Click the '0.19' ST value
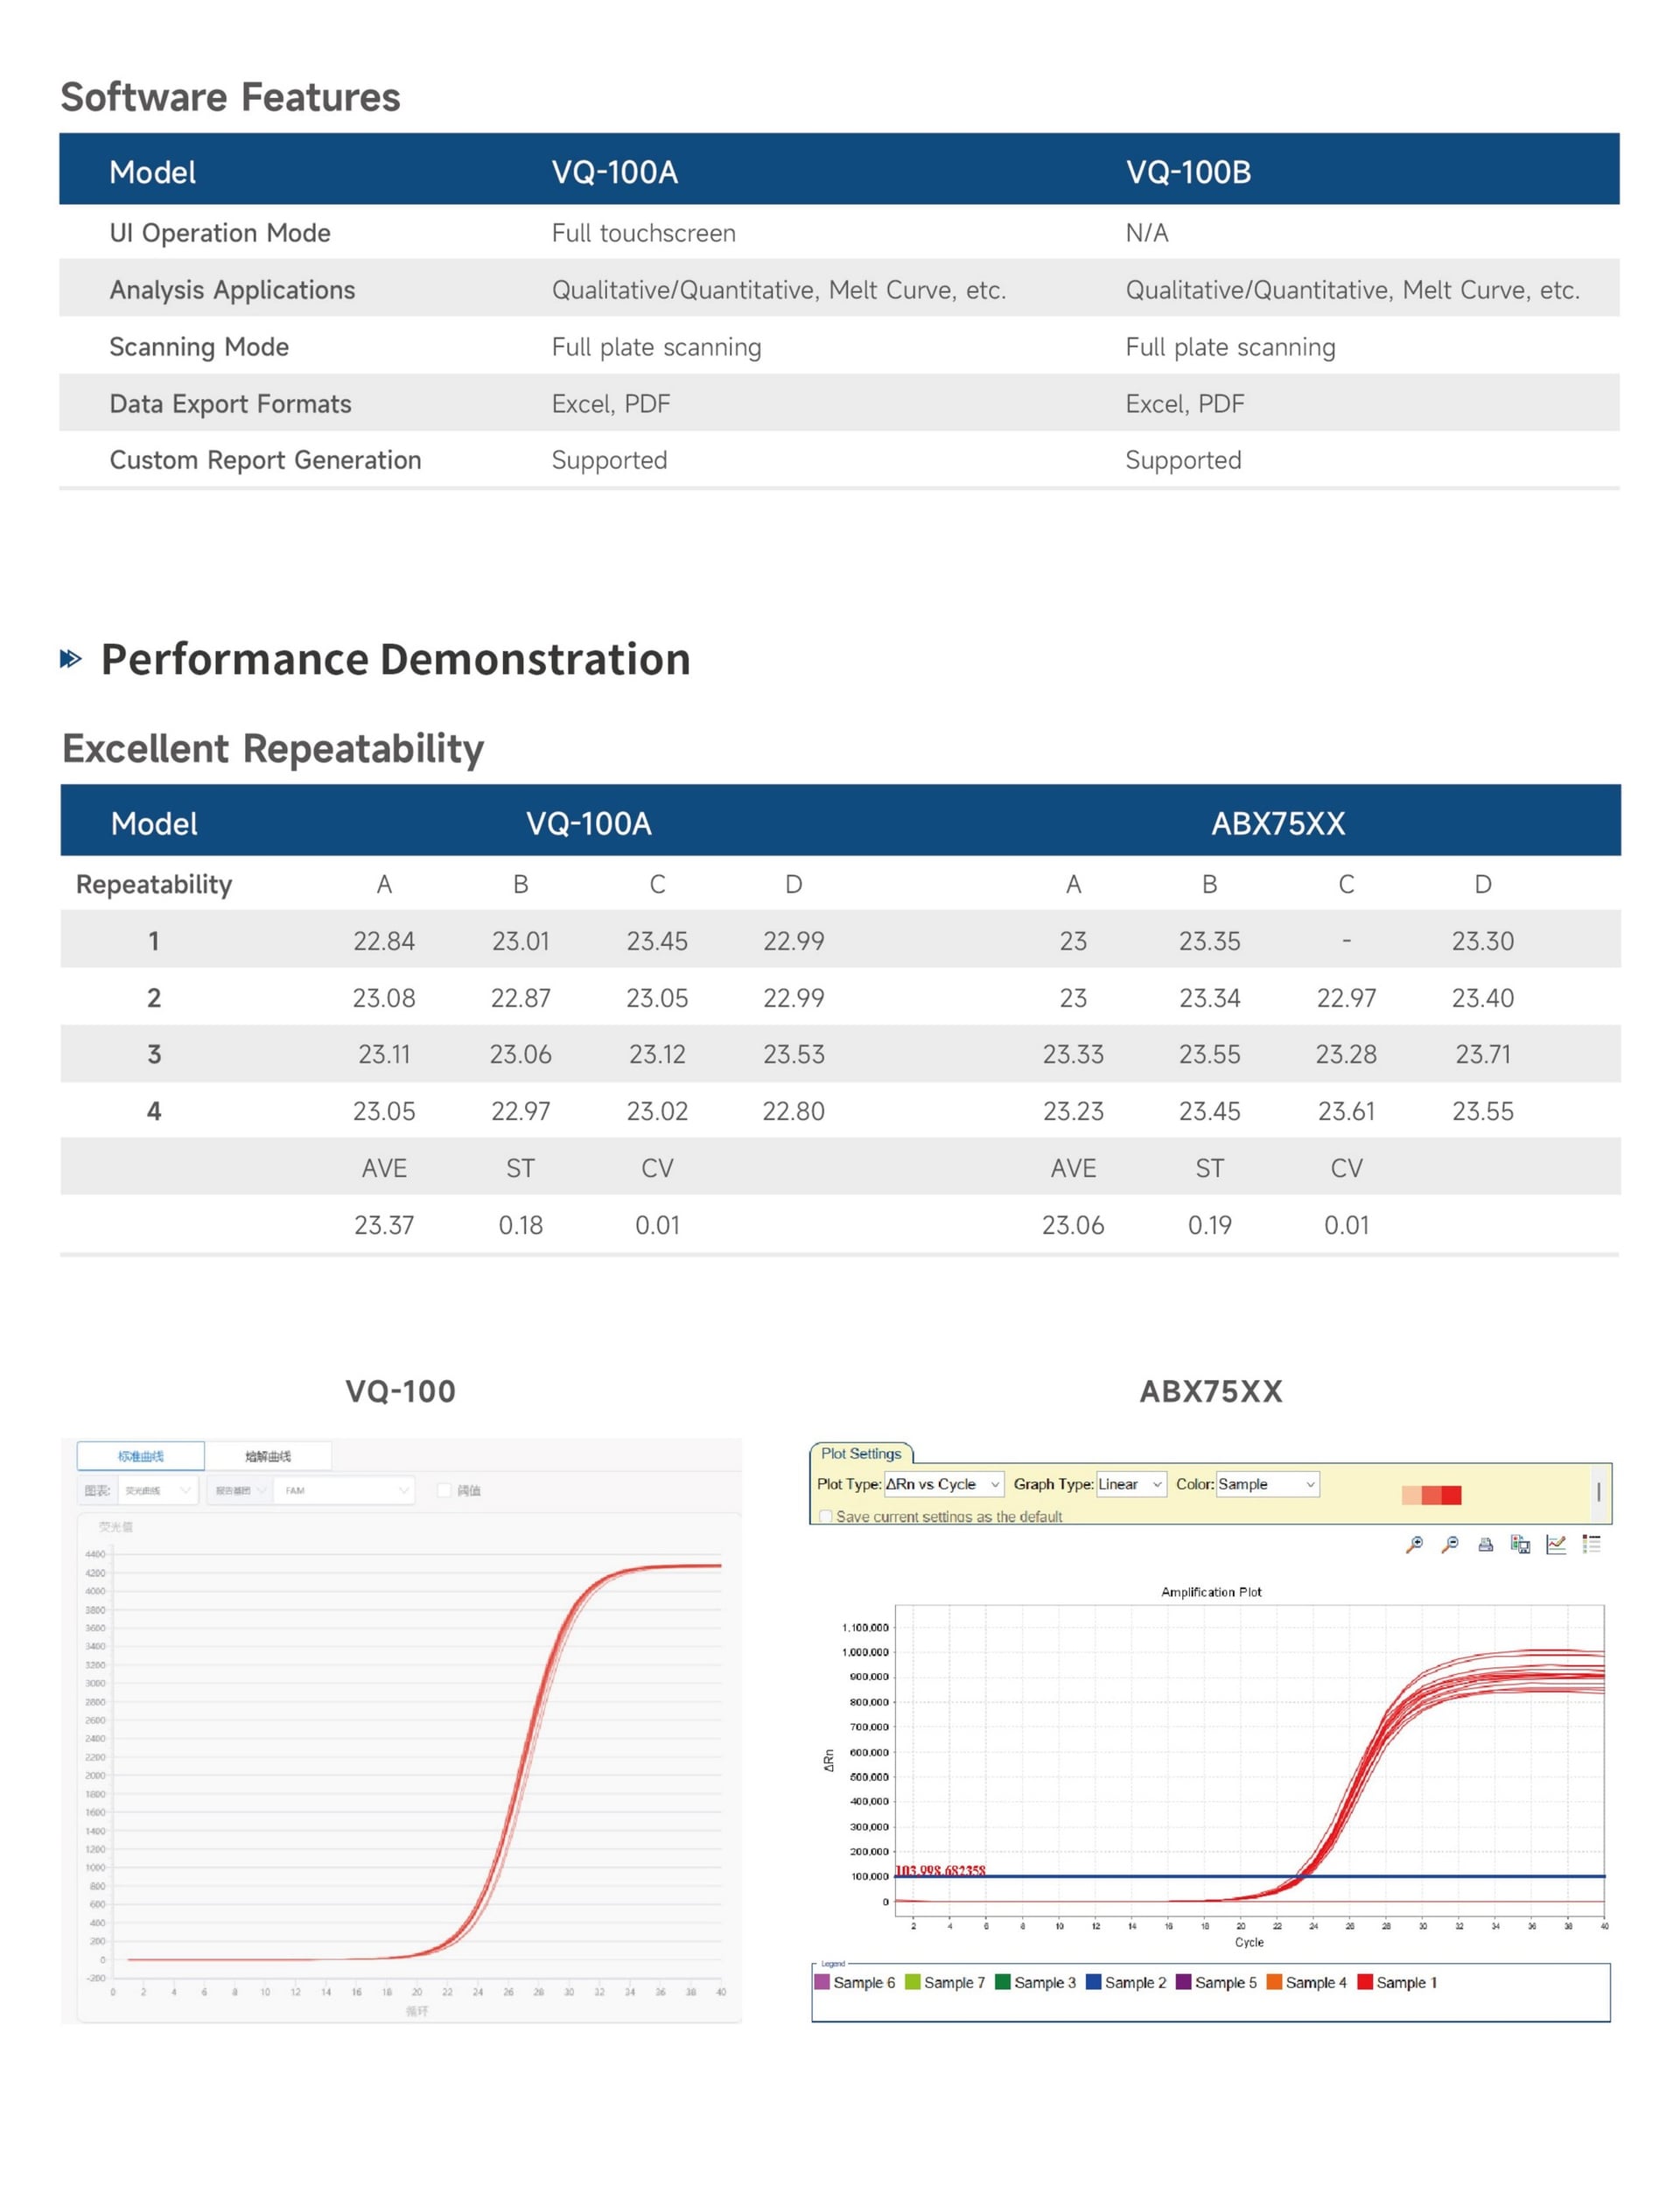The image size is (1680, 2207). coord(1209,1225)
